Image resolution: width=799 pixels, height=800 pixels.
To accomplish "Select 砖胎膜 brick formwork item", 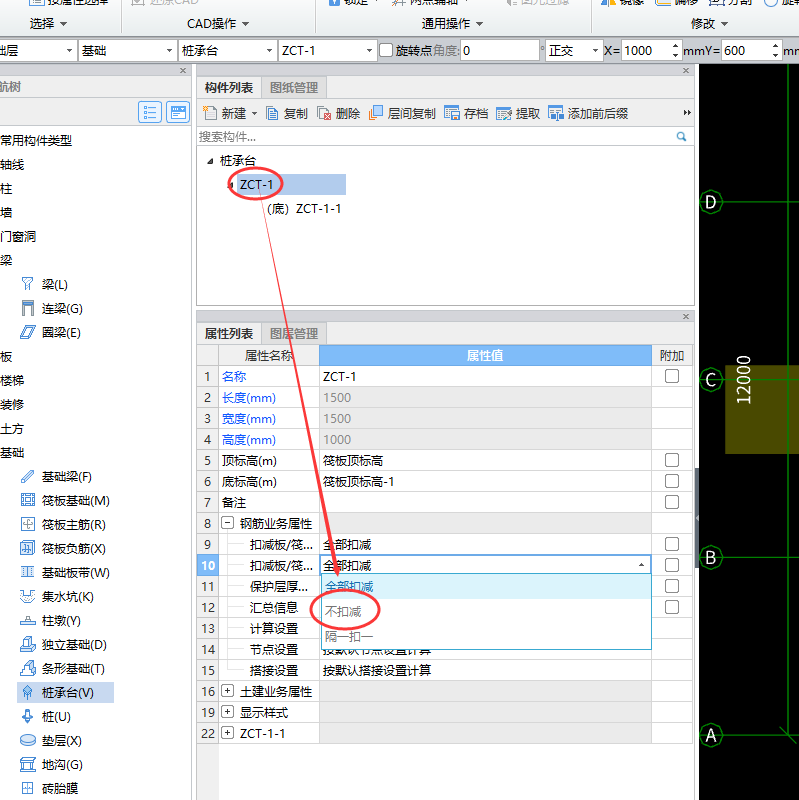I will tap(49, 788).
